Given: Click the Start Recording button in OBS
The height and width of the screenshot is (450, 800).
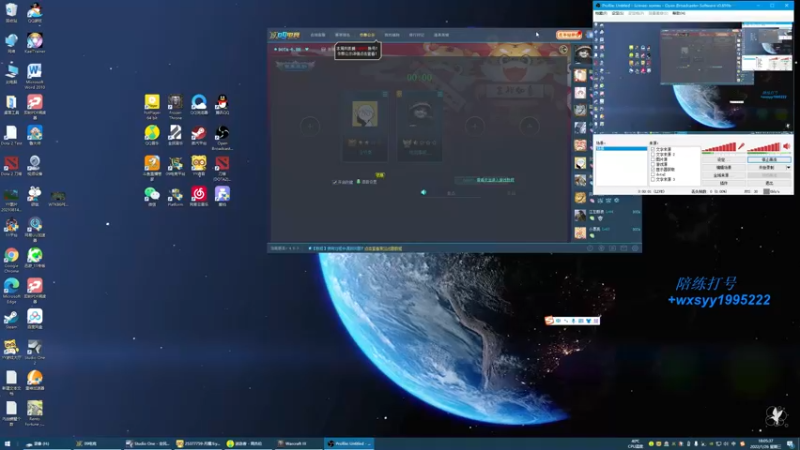Looking at the screenshot, I should coord(766,167).
